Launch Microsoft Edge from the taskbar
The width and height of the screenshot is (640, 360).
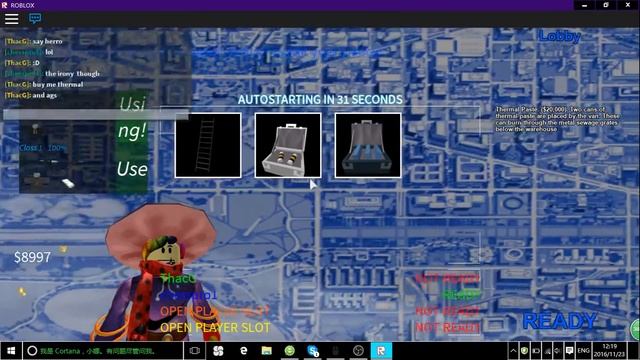click(x=243, y=351)
